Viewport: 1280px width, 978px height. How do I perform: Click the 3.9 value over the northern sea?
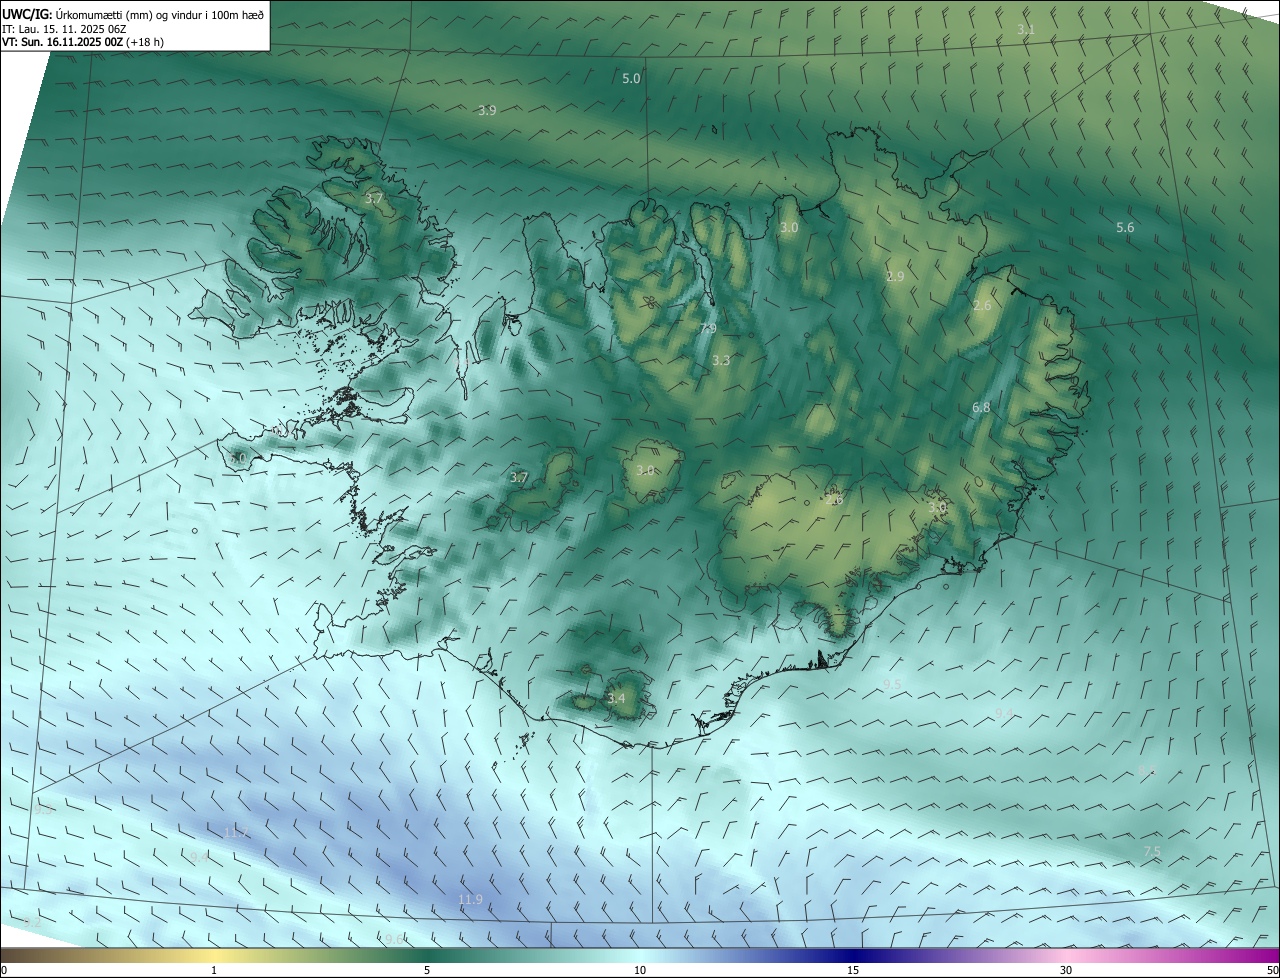[x=487, y=111]
